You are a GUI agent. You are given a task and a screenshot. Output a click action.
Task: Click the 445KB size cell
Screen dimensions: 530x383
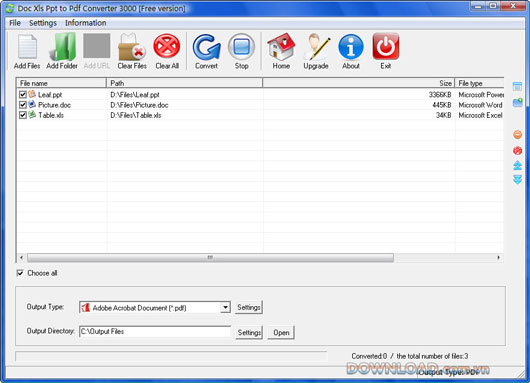[442, 105]
